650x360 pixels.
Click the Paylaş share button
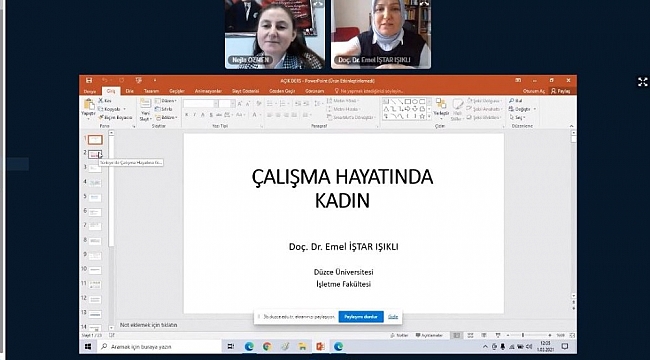tap(560, 91)
